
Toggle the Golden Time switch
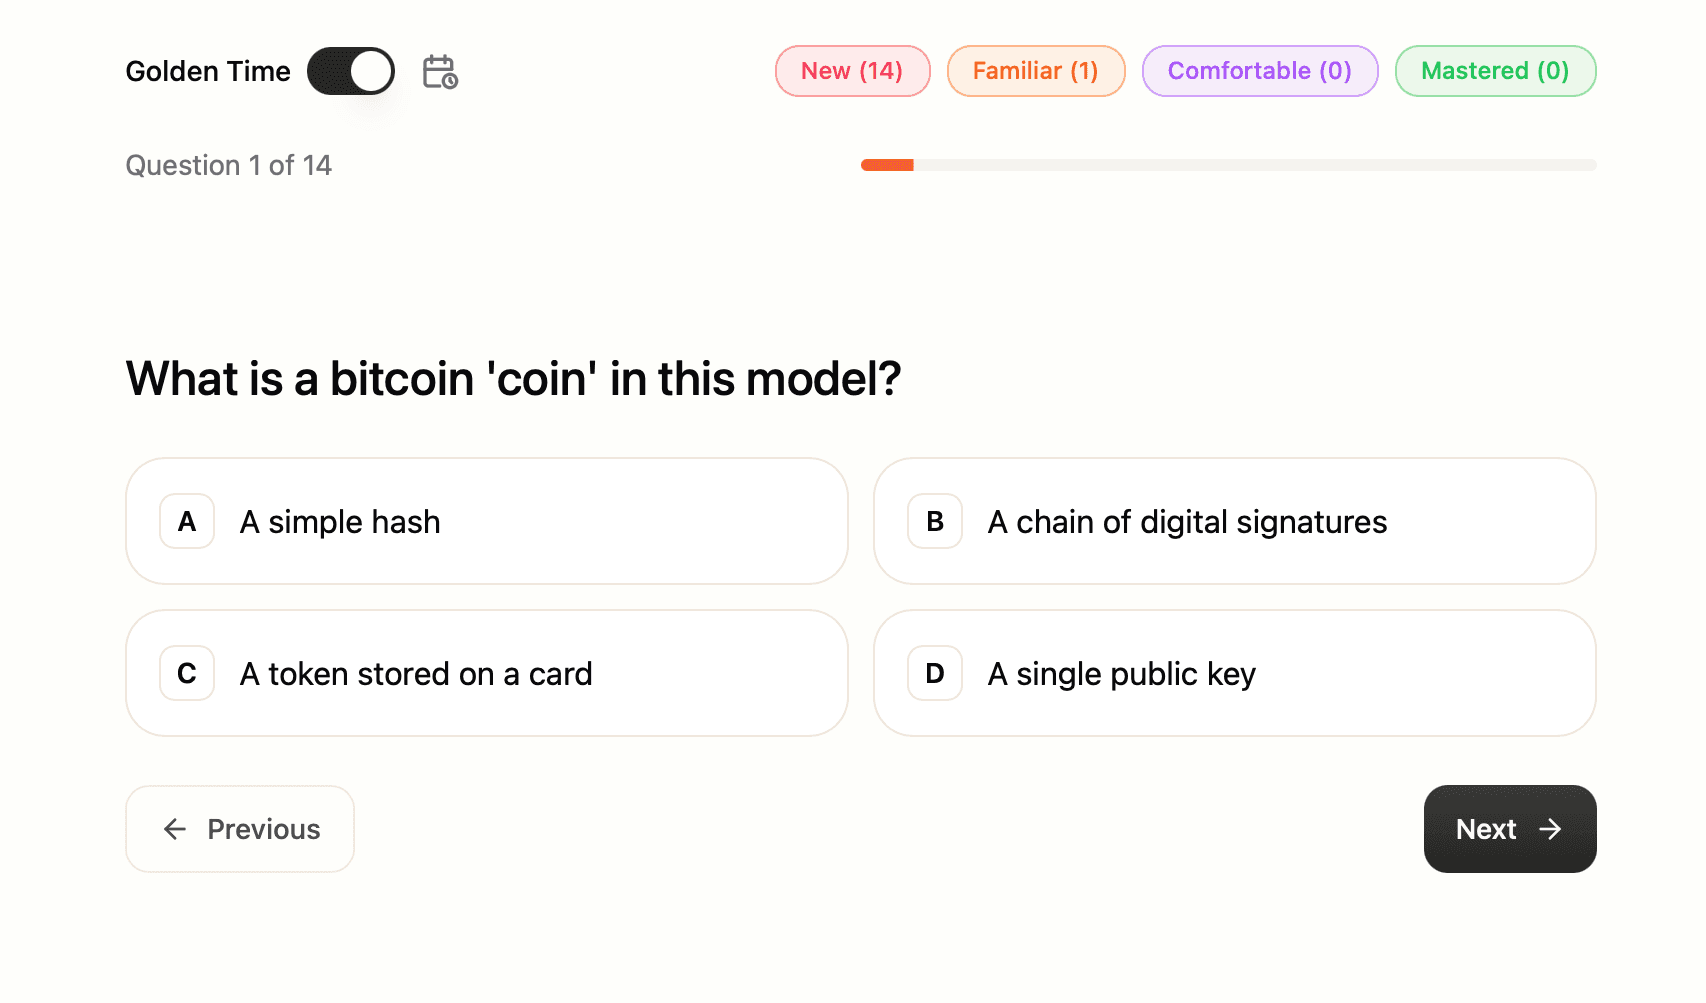point(350,71)
